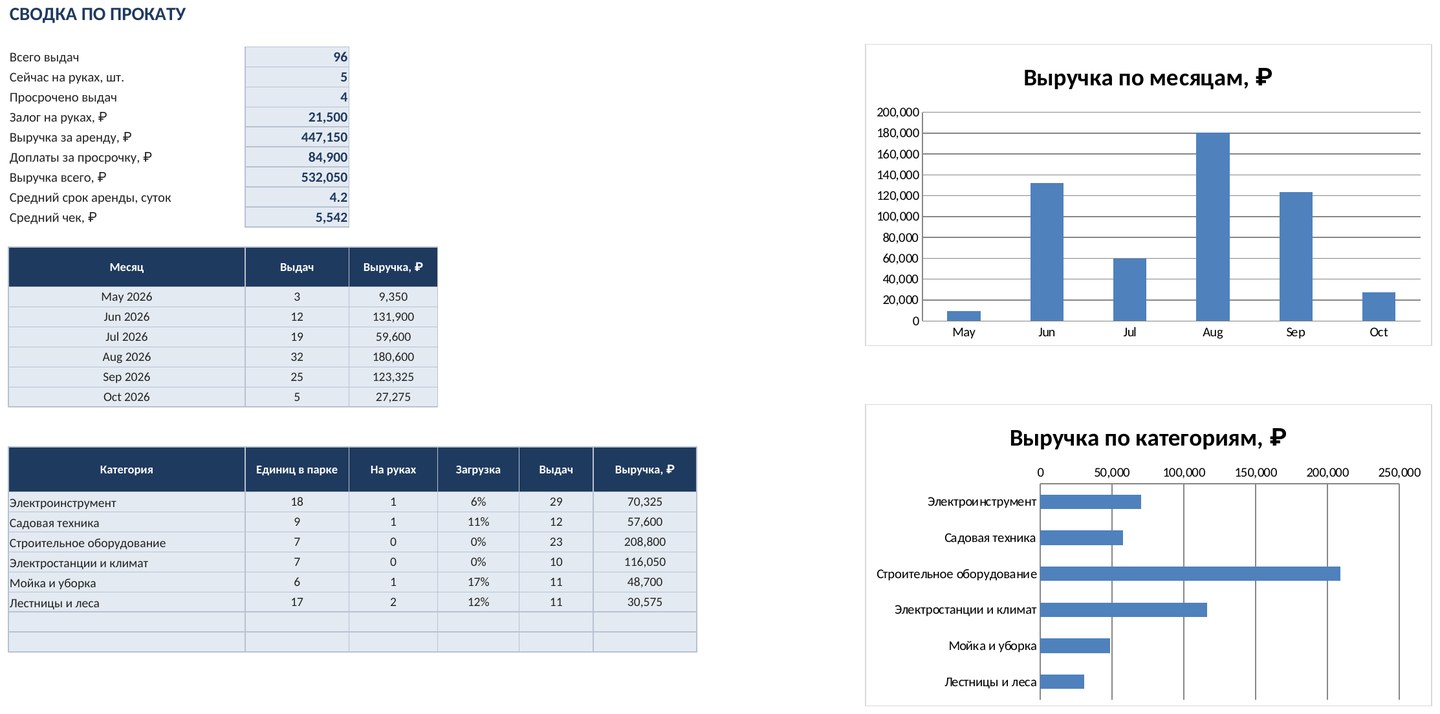
Task: Click the Oct 2026 revenue cell 27,275
Action: coord(393,397)
